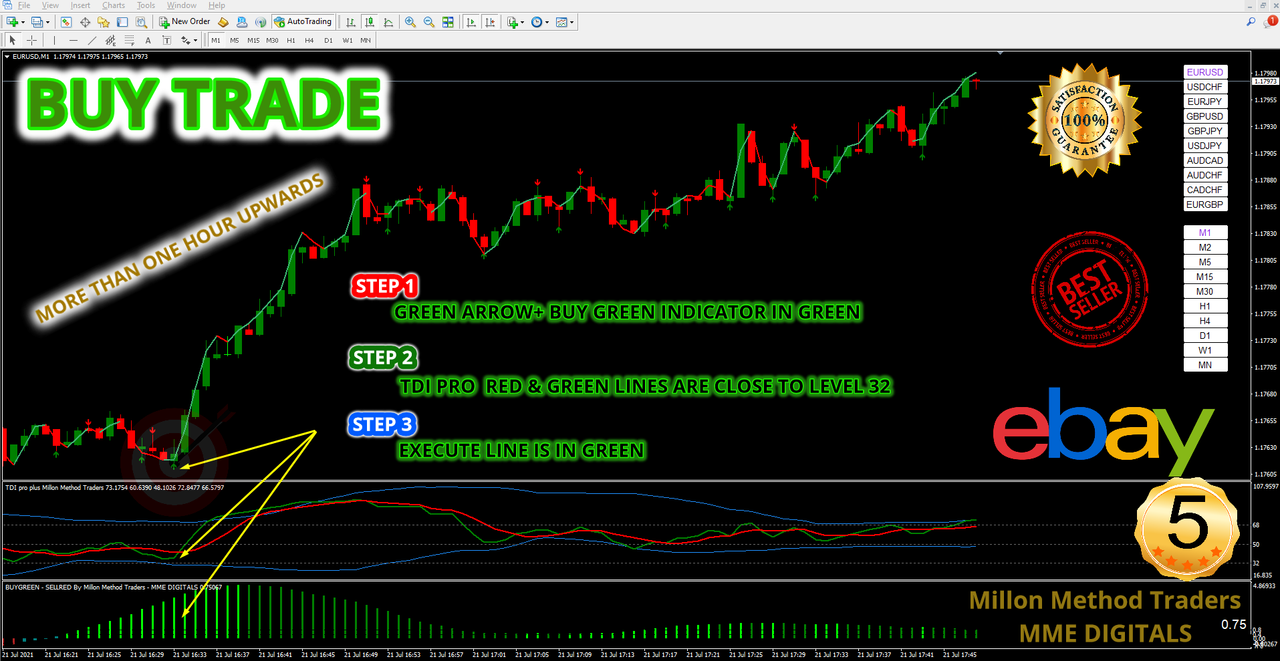Tile chart windows icon

pyautogui.click(x=448, y=22)
